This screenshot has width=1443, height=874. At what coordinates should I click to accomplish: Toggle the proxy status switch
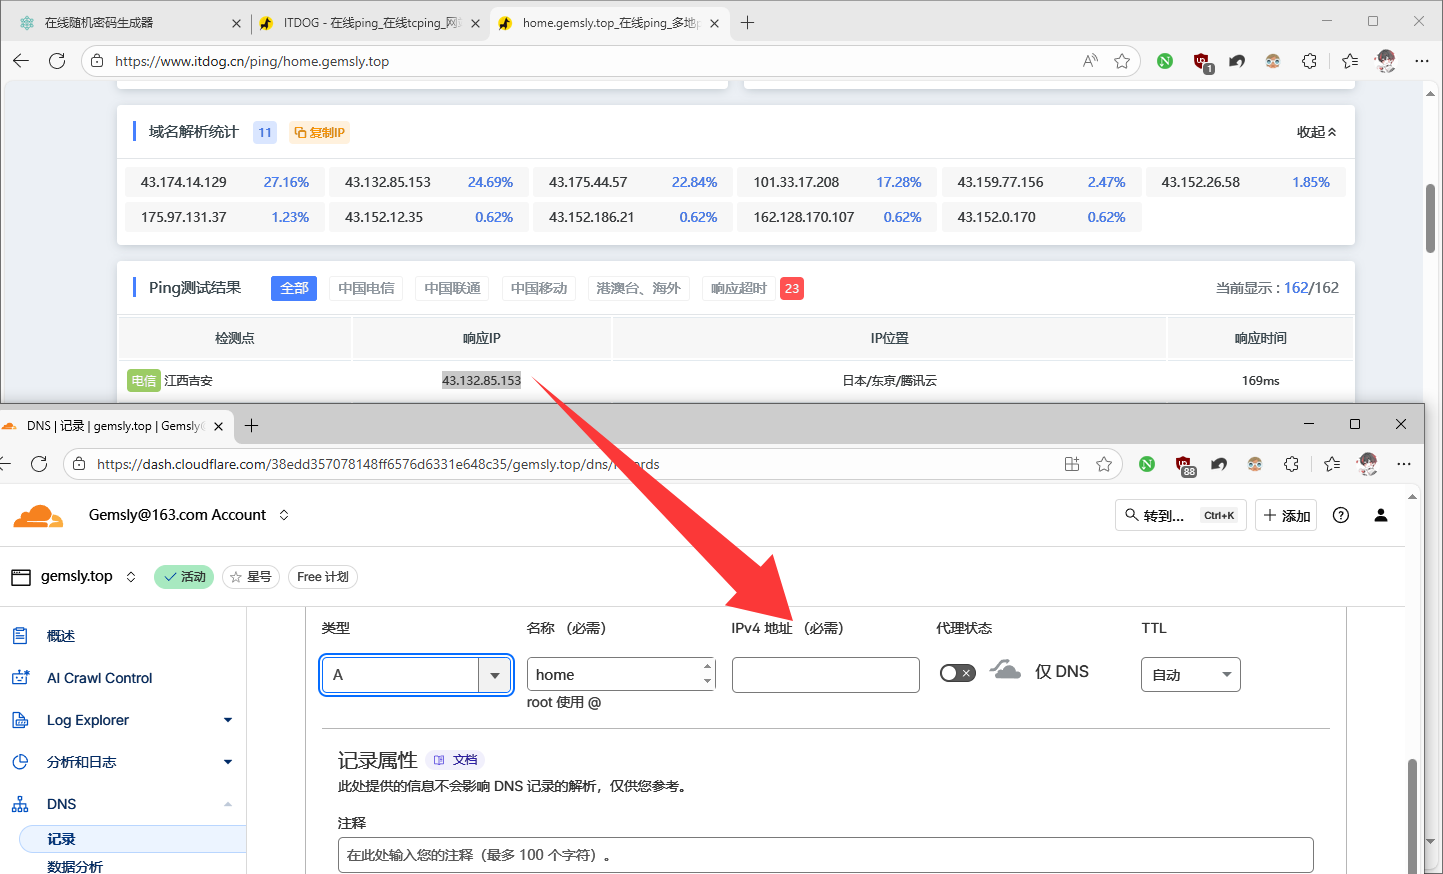click(x=957, y=673)
